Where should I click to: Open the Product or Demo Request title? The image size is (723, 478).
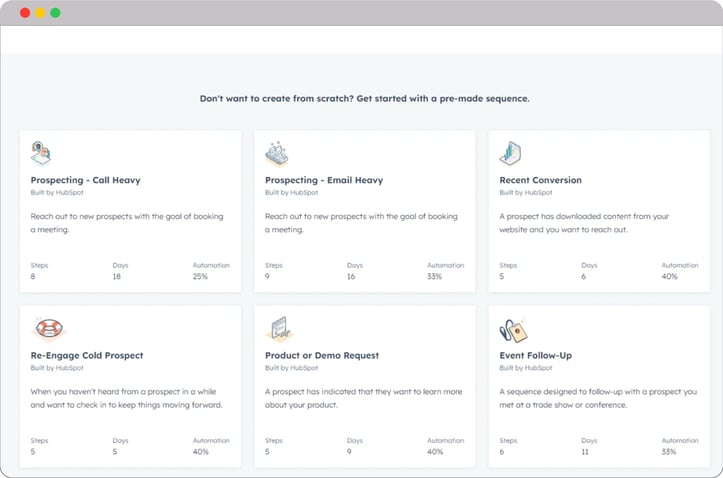click(x=322, y=355)
